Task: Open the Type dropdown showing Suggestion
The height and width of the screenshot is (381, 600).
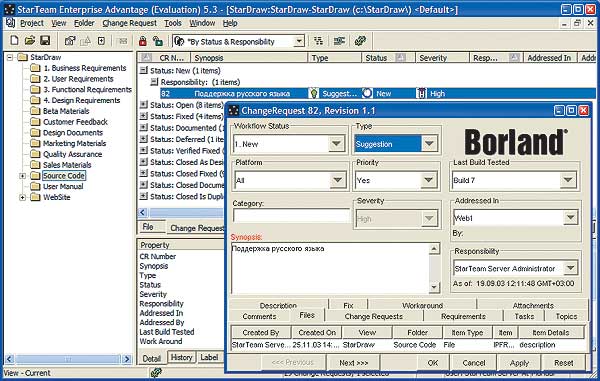Action: 429,144
